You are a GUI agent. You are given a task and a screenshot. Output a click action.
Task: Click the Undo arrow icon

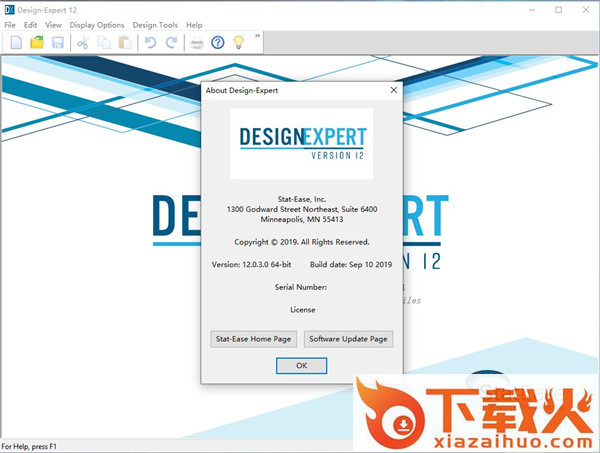(x=151, y=42)
